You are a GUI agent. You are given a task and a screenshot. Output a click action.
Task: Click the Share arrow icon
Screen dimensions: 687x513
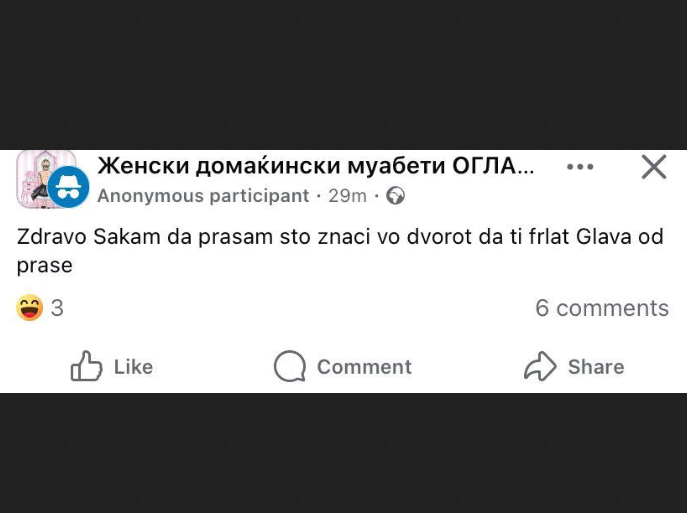540,367
